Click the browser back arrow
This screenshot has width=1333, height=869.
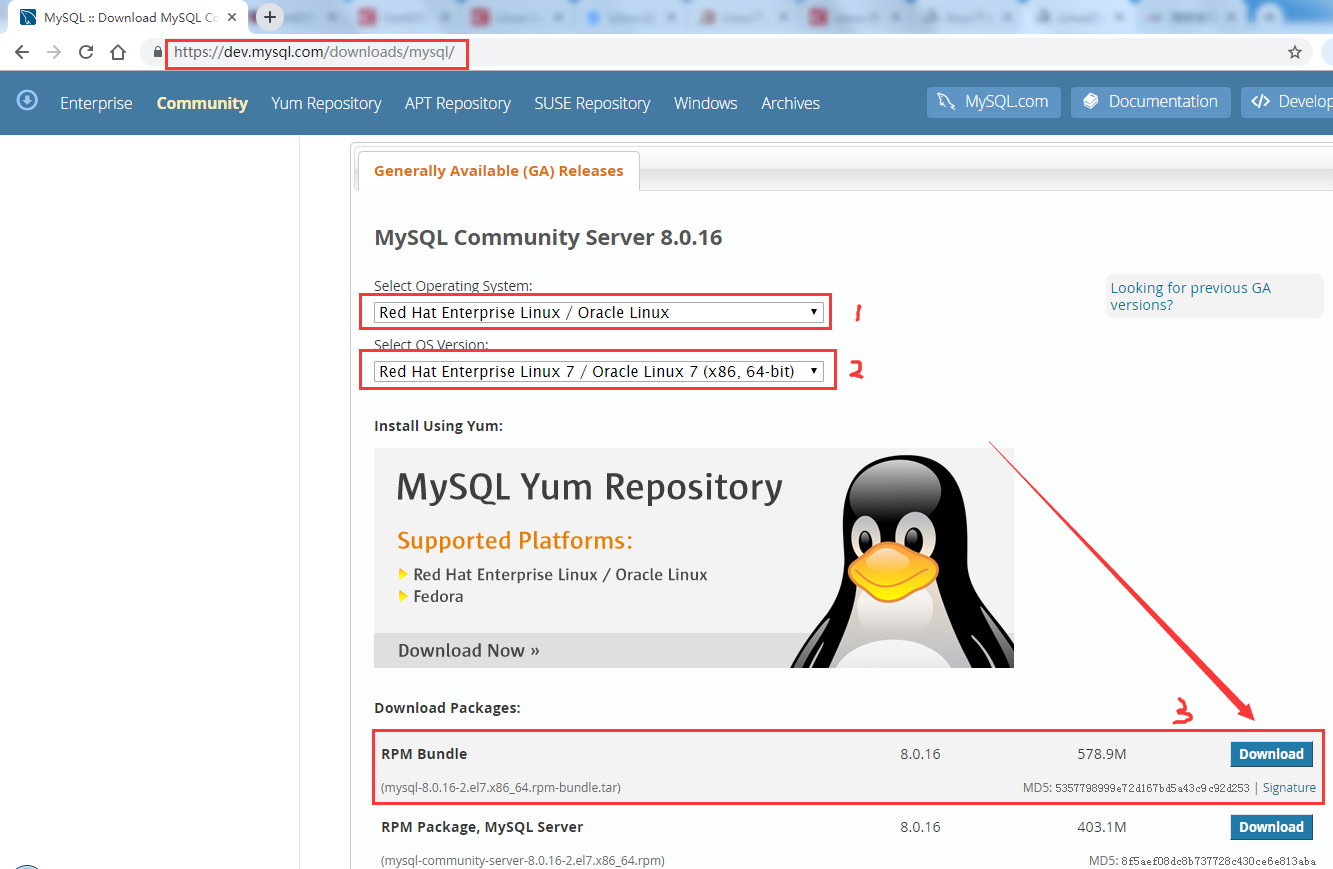(22, 52)
